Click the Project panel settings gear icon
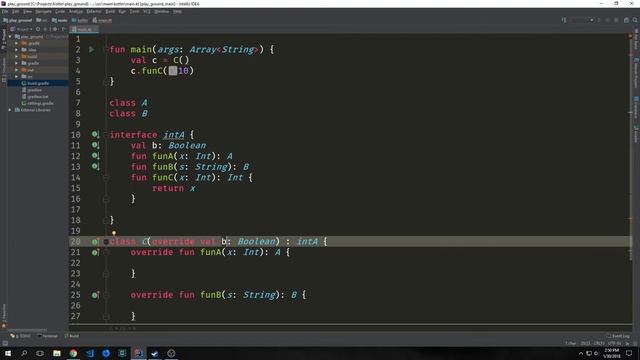The image size is (640, 360). [55, 29]
